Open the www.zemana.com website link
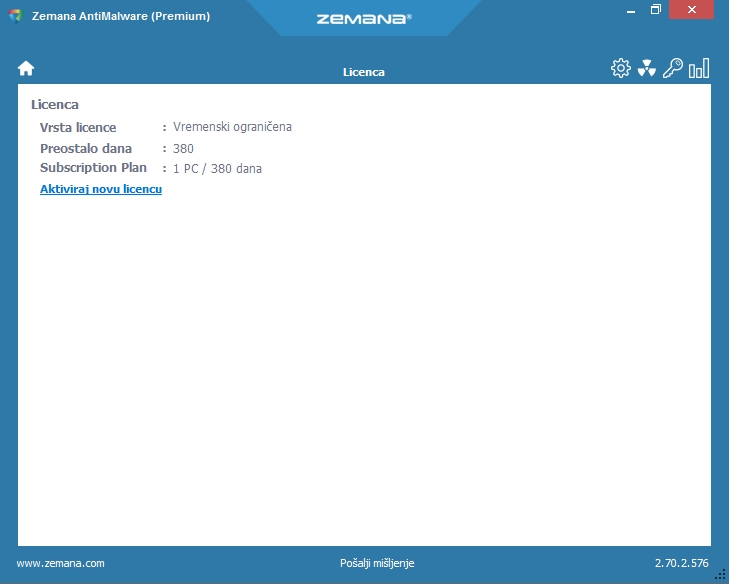The image size is (729, 584). point(61,563)
